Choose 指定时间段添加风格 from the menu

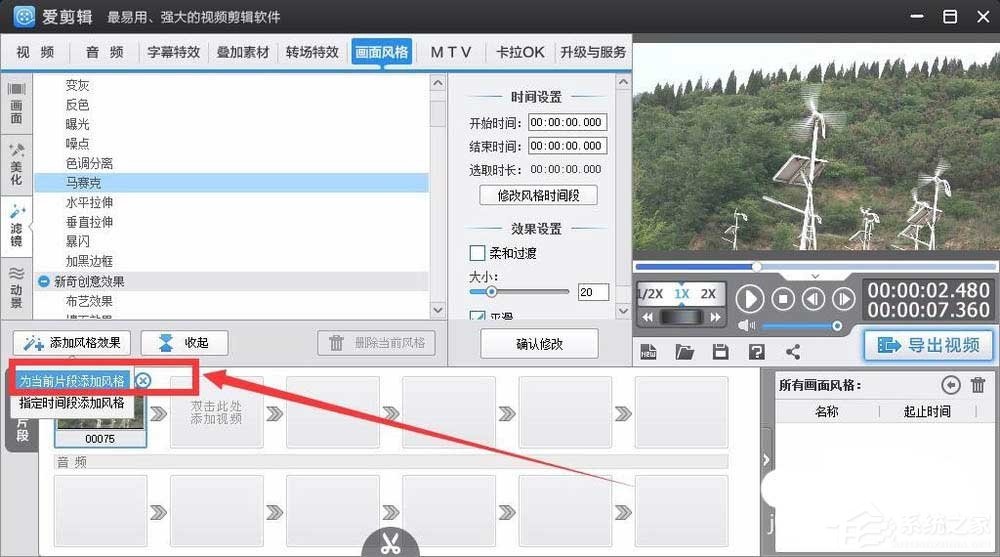point(72,403)
